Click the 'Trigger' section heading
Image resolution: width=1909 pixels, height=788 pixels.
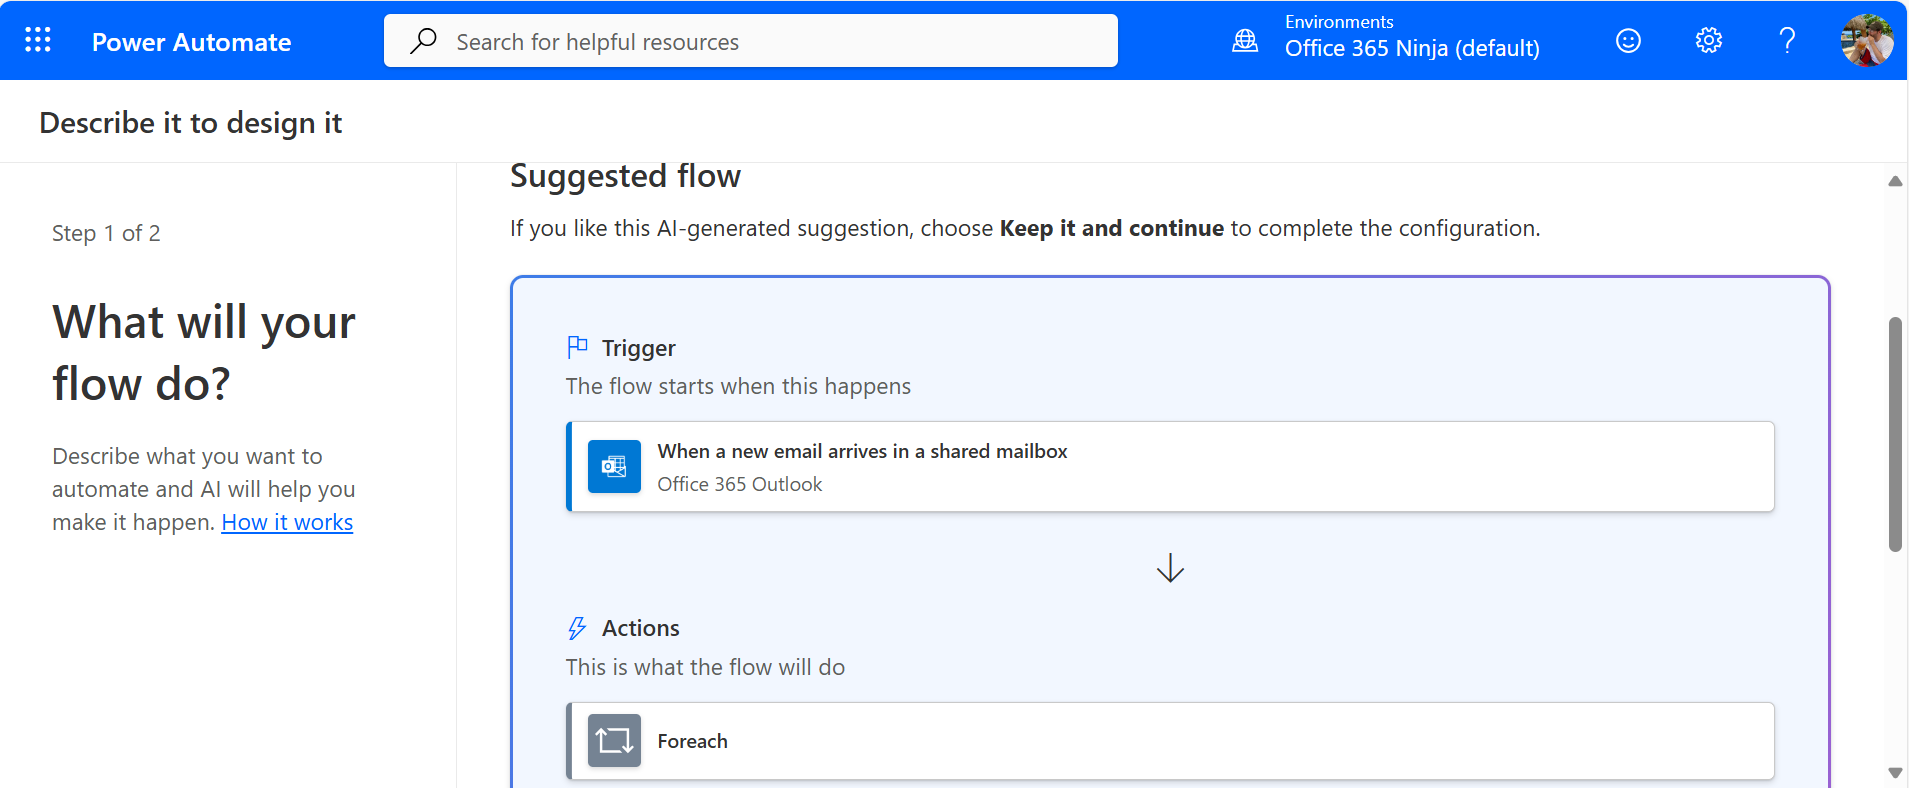click(x=638, y=348)
